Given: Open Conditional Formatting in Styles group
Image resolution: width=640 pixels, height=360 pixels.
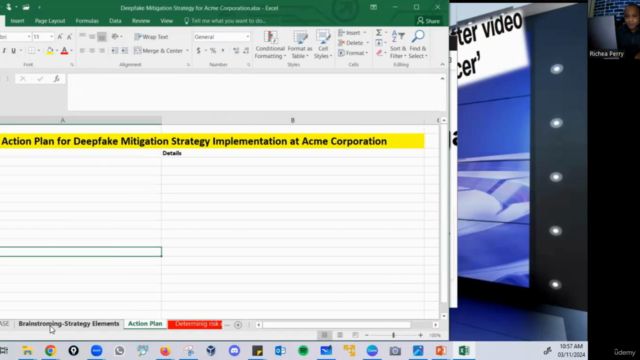Looking at the screenshot, I should (270, 44).
